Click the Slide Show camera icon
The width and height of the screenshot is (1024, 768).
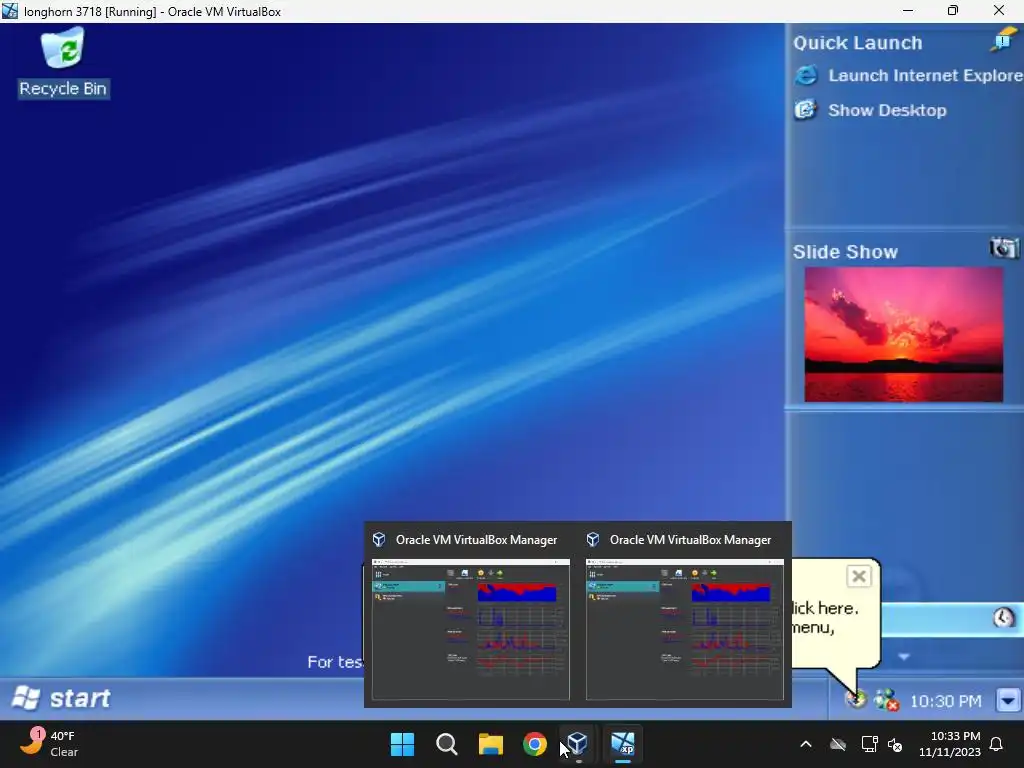1004,248
